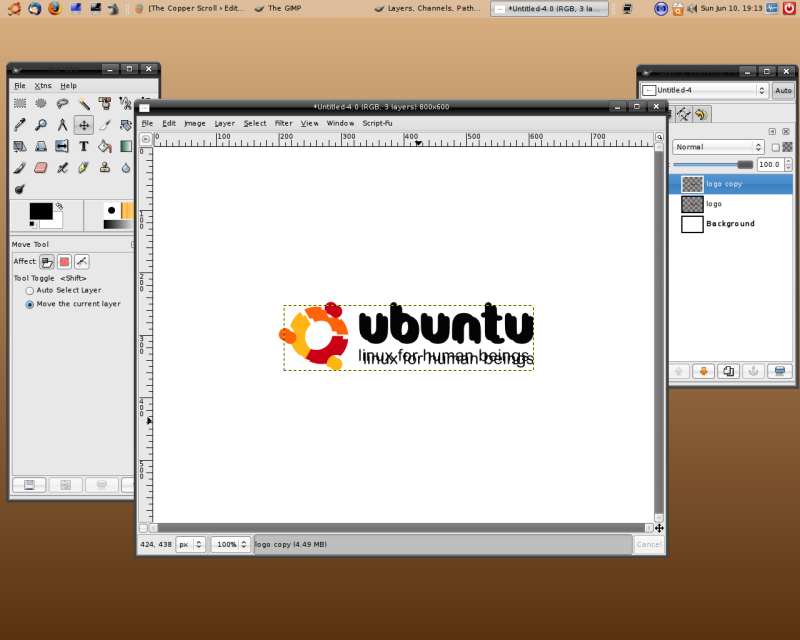Image resolution: width=800 pixels, height=640 pixels.
Task: Click the Auto button in Layers dialog
Action: pyautogui.click(x=783, y=90)
